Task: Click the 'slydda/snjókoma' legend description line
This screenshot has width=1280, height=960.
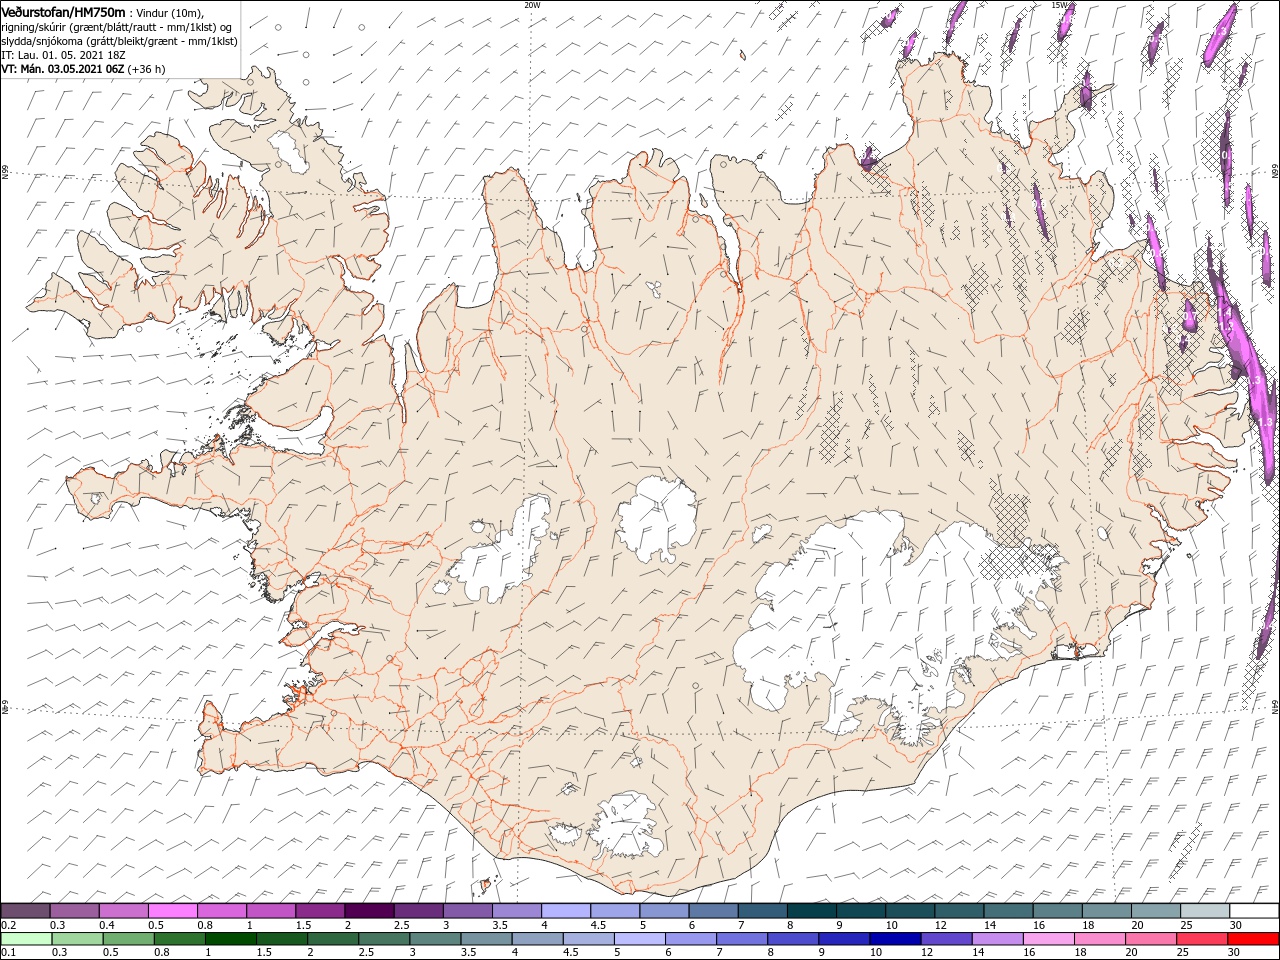Action: tap(119, 41)
